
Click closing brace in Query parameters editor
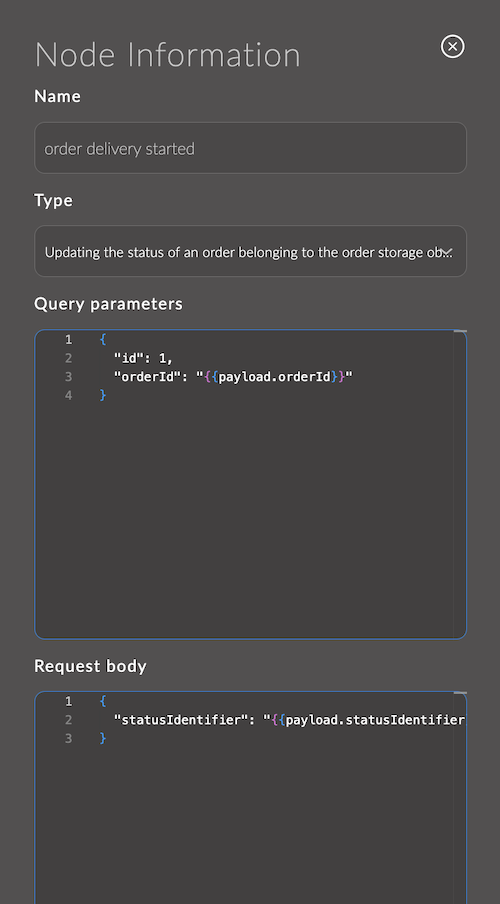click(x=103, y=395)
